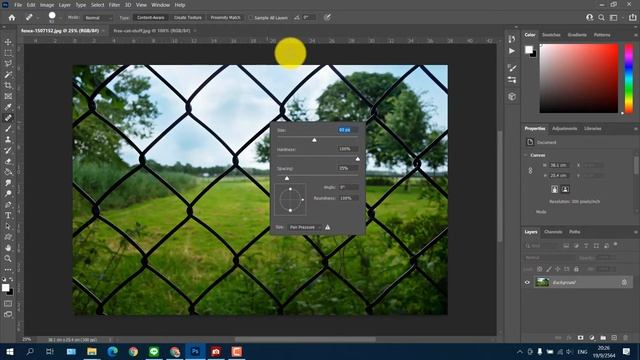
Task: Set portrait canvas orientation
Action: (554, 189)
